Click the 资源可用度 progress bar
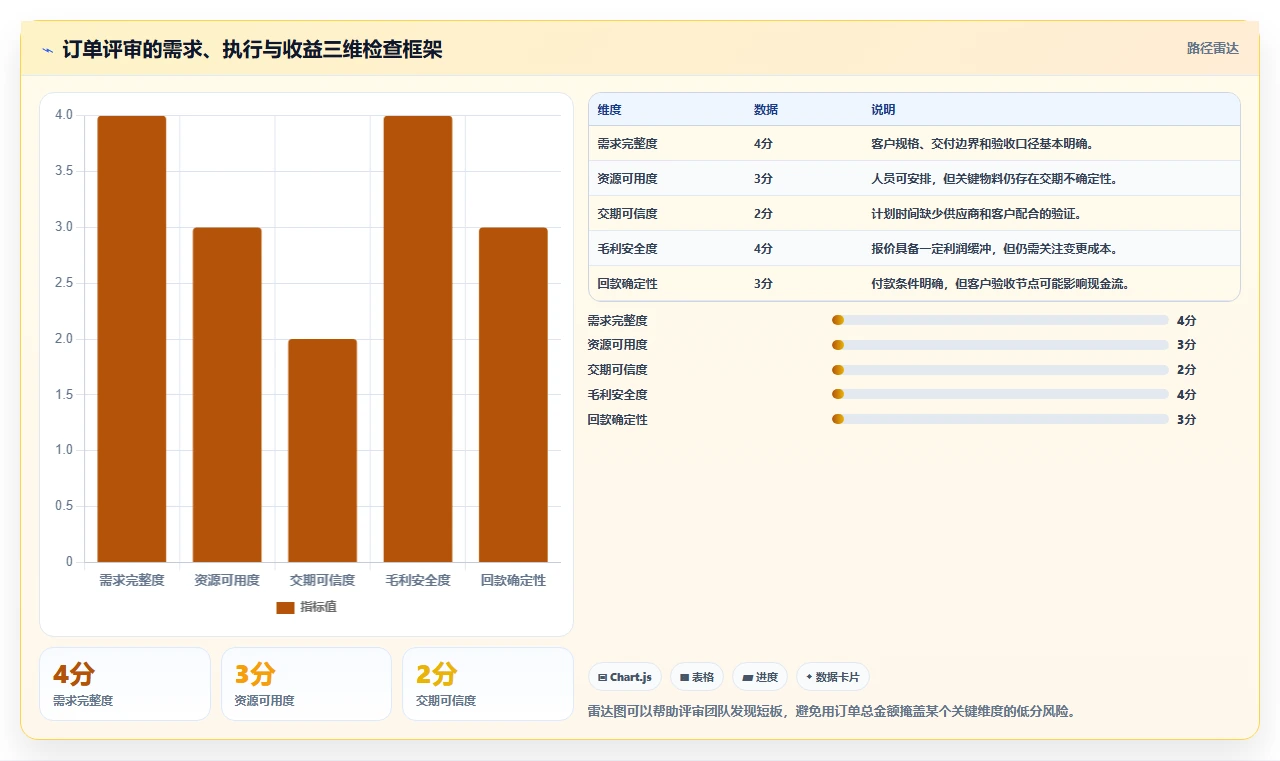This screenshot has width=1280, height=761. coord(1000,345)
